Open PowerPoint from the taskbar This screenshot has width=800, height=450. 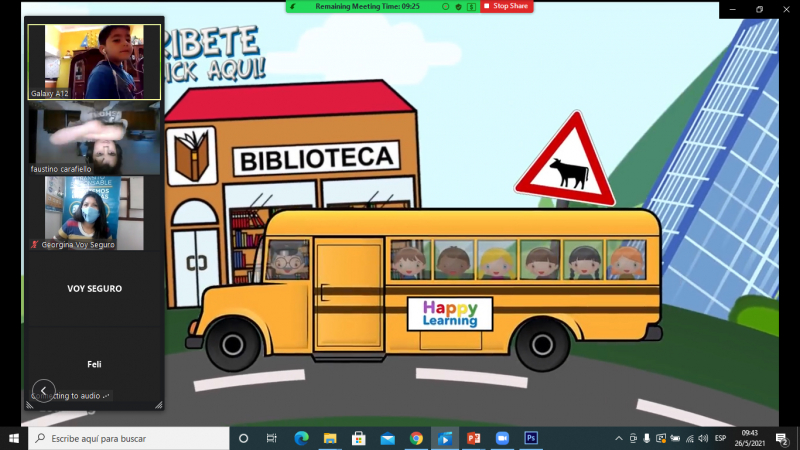point(473,438)
